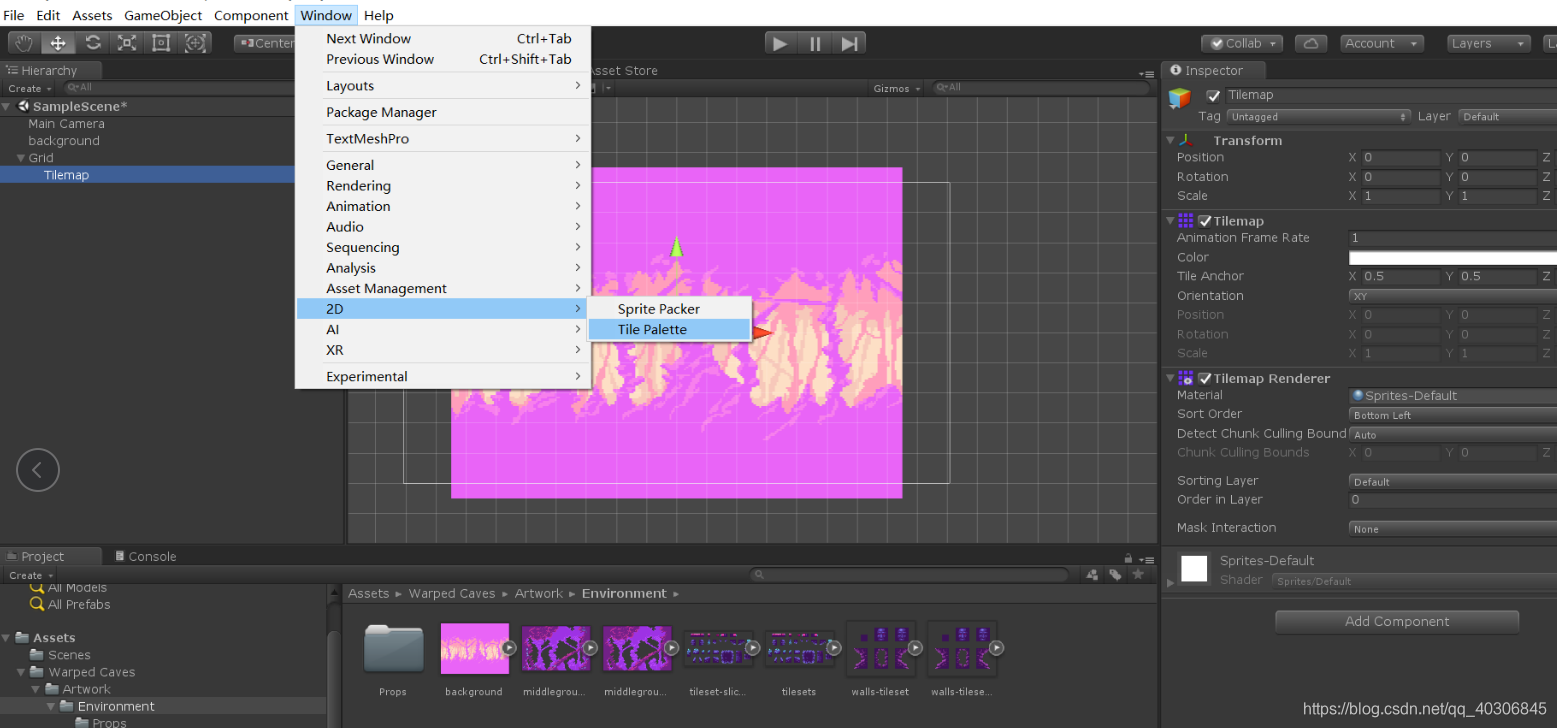Image resolution: width=1557 pixels, height=728 pixels.
Task: Choose Tile Palette from 2D submenu
Action: (669, 330)
